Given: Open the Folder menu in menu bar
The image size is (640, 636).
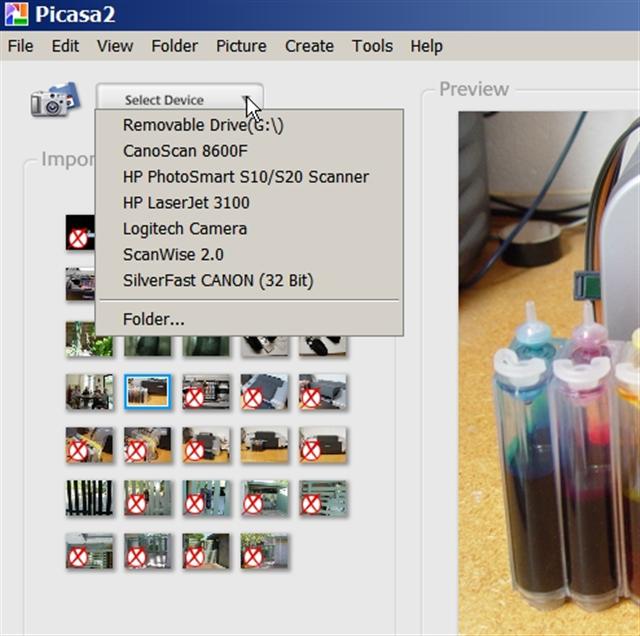Looking at the screenshot, I should coord(174,46).
